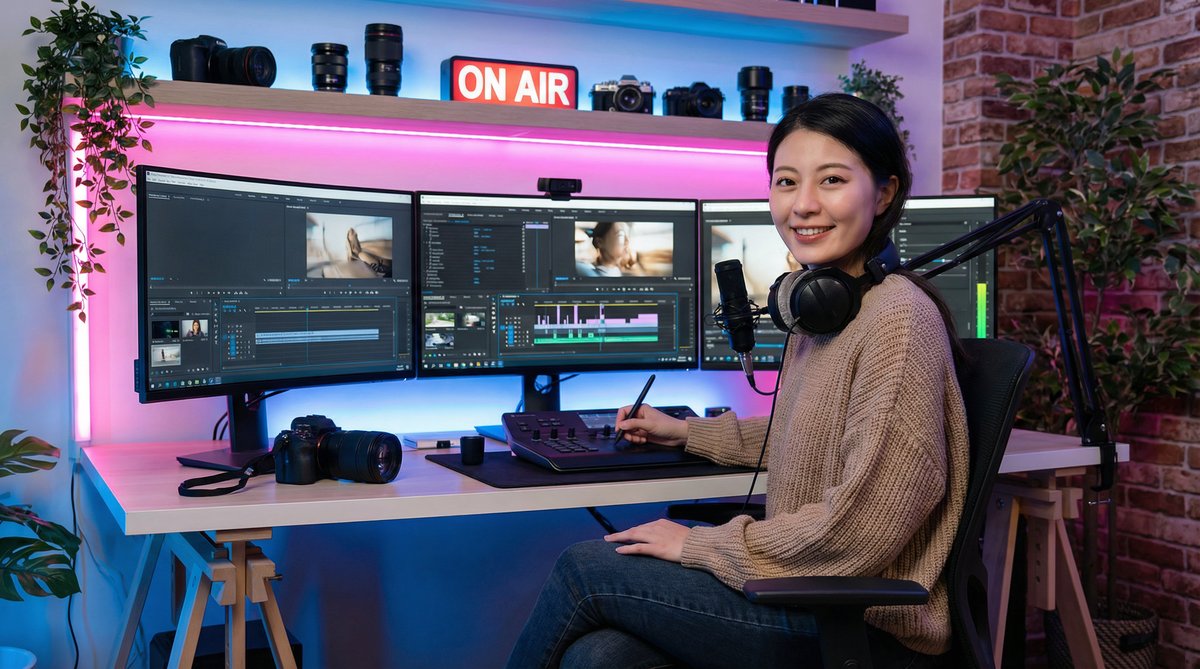Toggle highlighted blue track target on left monitor timeline
Screen dimensions: 1200x669
pyautogui.click(x=235, y=340)
